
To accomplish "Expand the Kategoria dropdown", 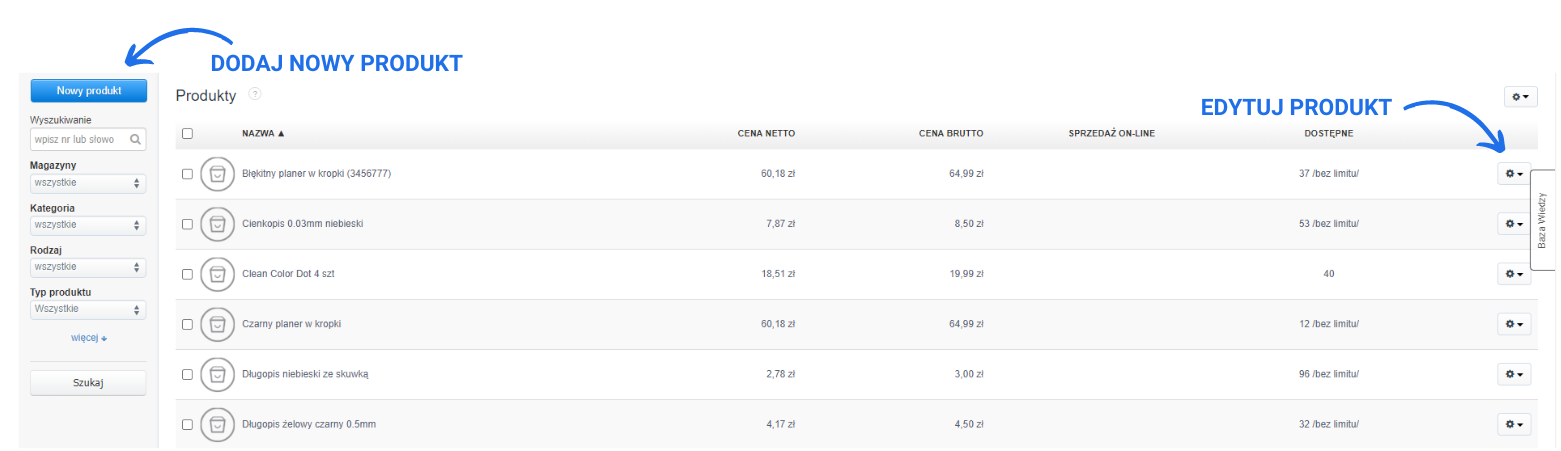I will click(x=88, y=225).
